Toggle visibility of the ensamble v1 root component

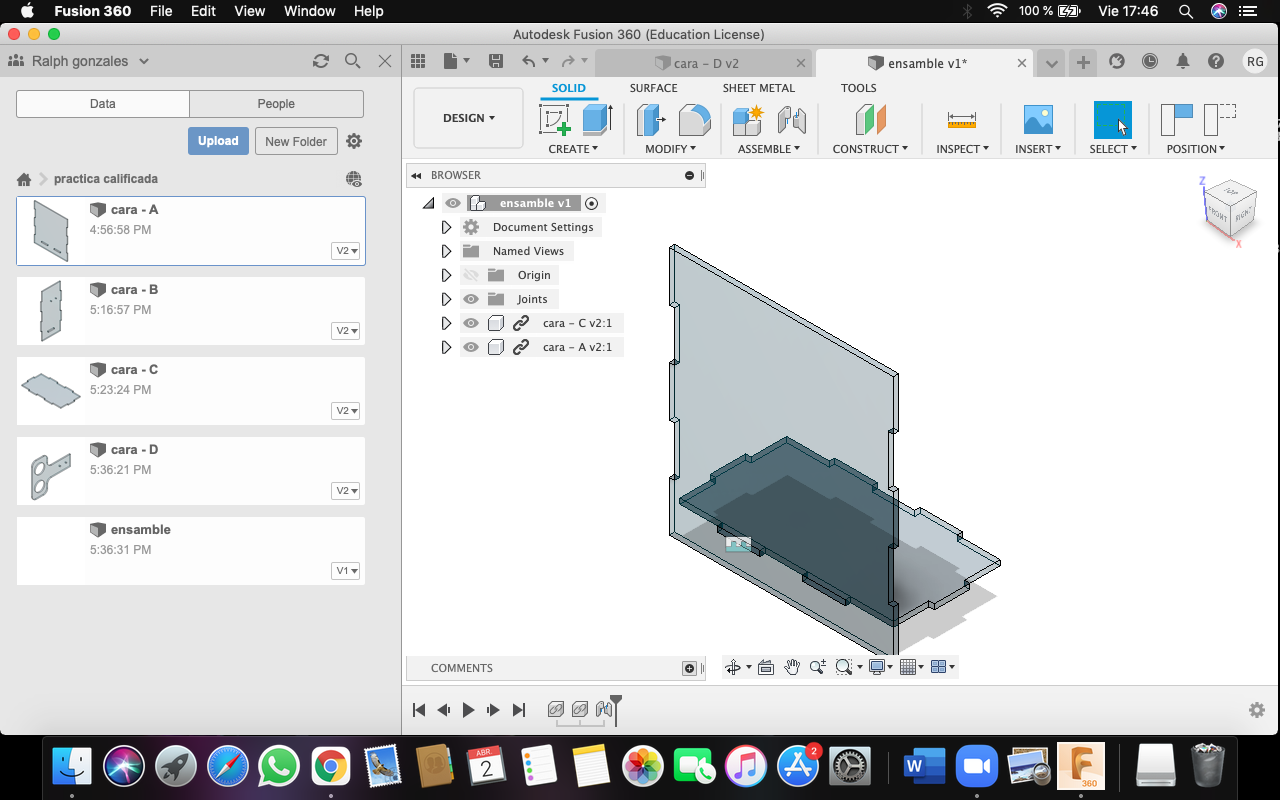coord(453,203)
